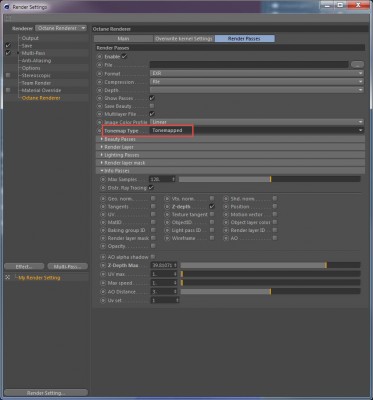Viewport: 373px width, 400px height.
Task: Click the Cinema 4D logo in title bar
Action: (7, 6)
